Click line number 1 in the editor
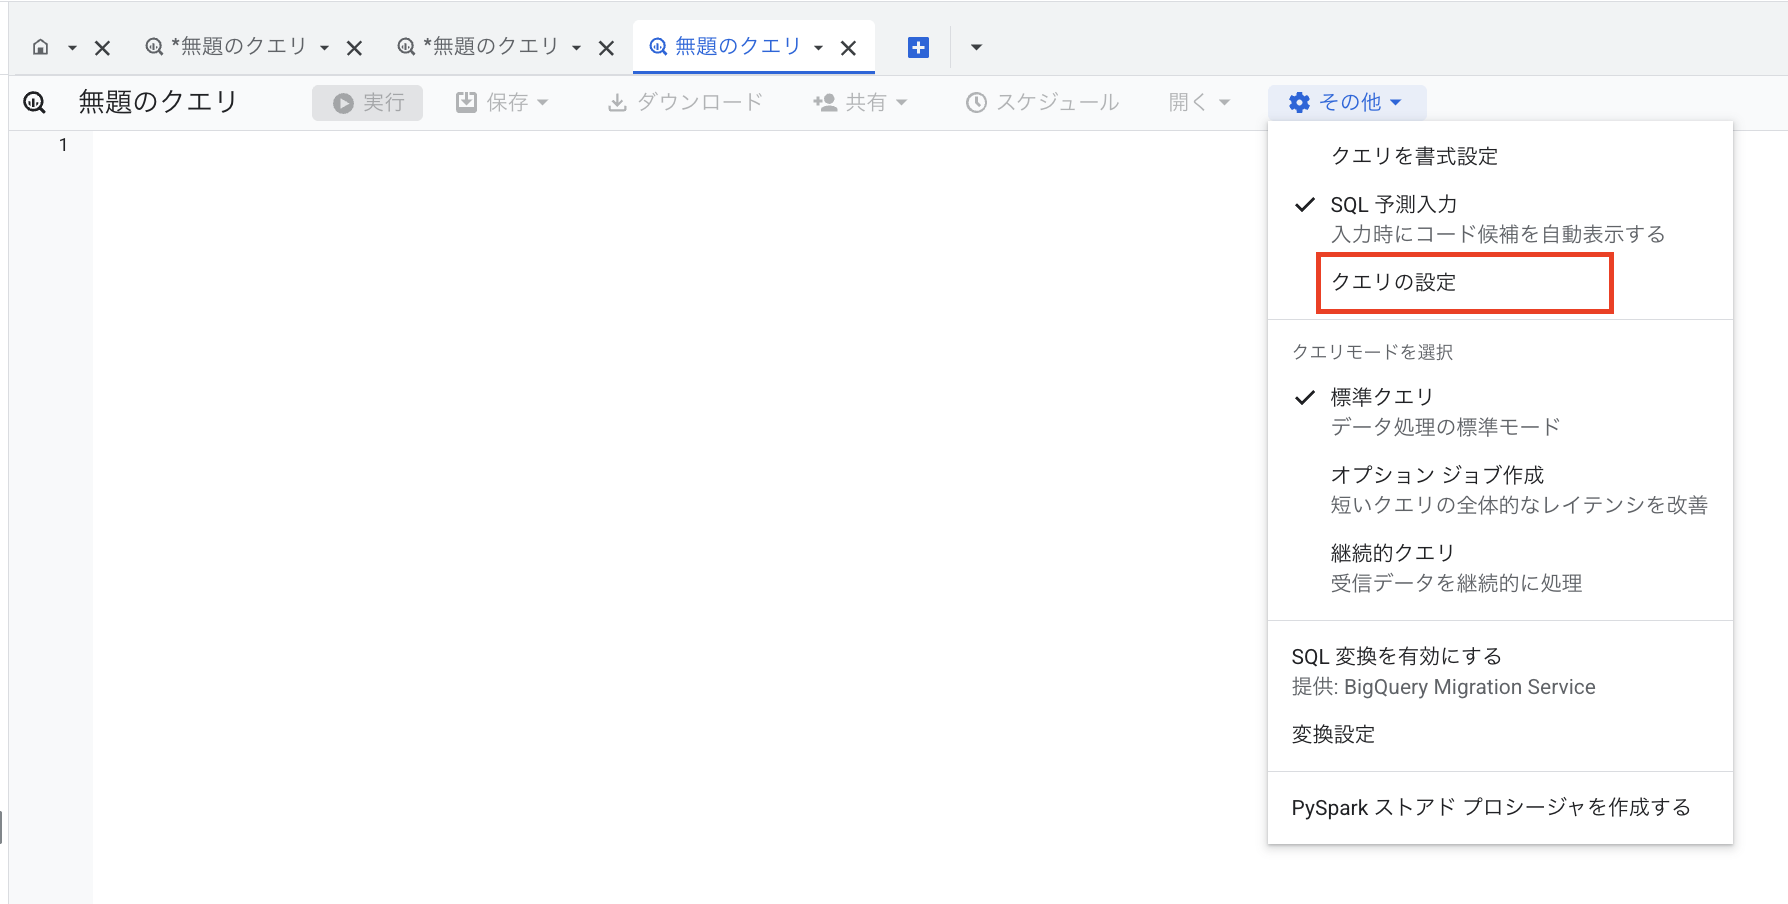Screen dimensions: 1788x904 (63, 144)
